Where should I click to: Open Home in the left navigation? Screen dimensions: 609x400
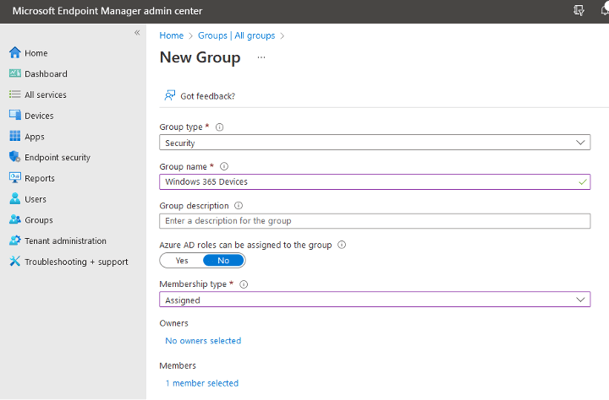click(36, 53)
